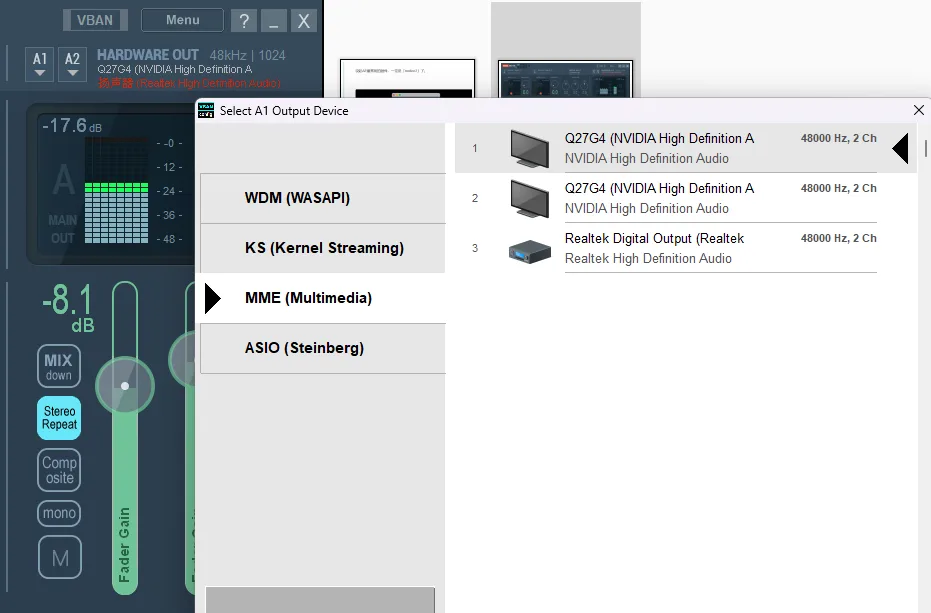The height and width of the screenshot is (613, 931).
Task: Click the gray button at dialog bottom
Action: pos(320,600)
